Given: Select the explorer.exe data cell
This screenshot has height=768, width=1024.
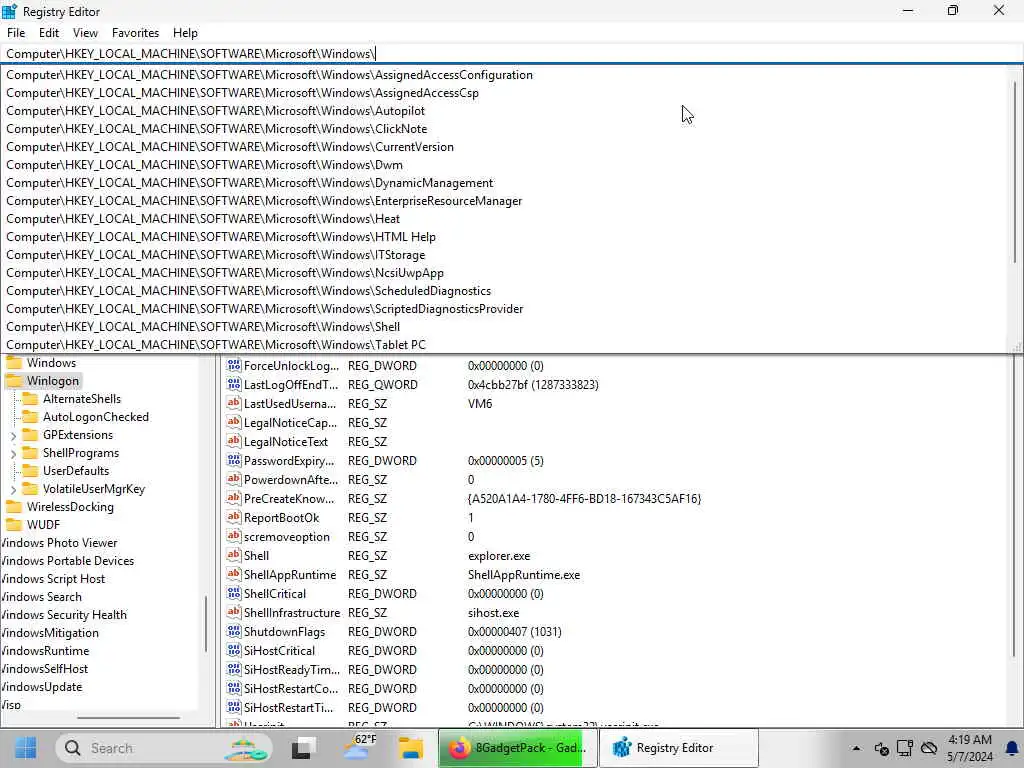Looking at the screenshot, I should click(499, 556).
